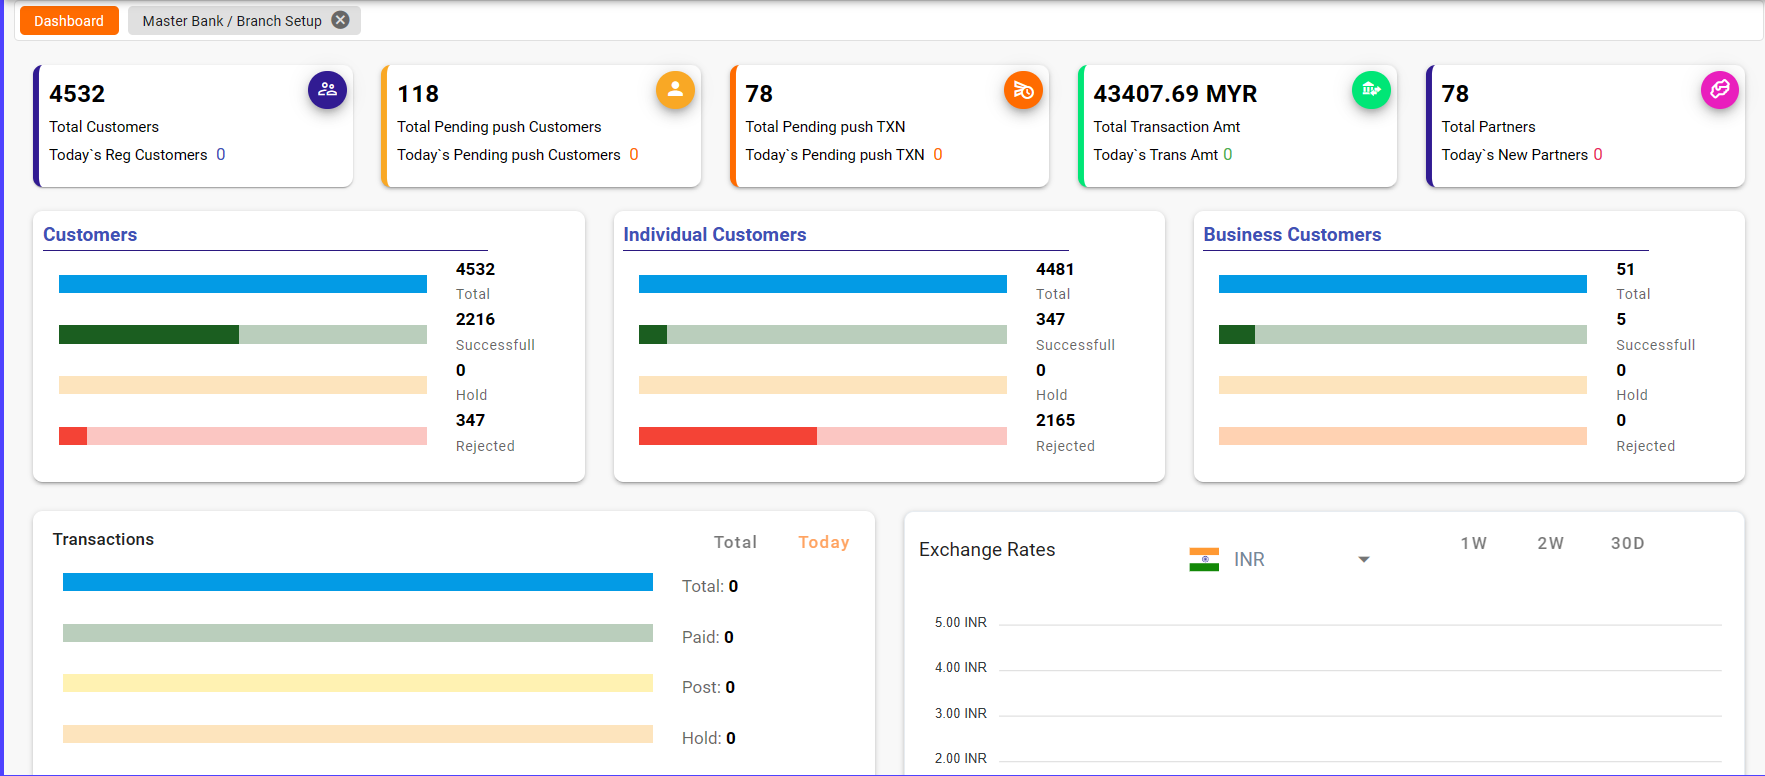Click the 4532 Total Customers card value
Viewport: 1765px width, 776px height.
coord(77,94)
